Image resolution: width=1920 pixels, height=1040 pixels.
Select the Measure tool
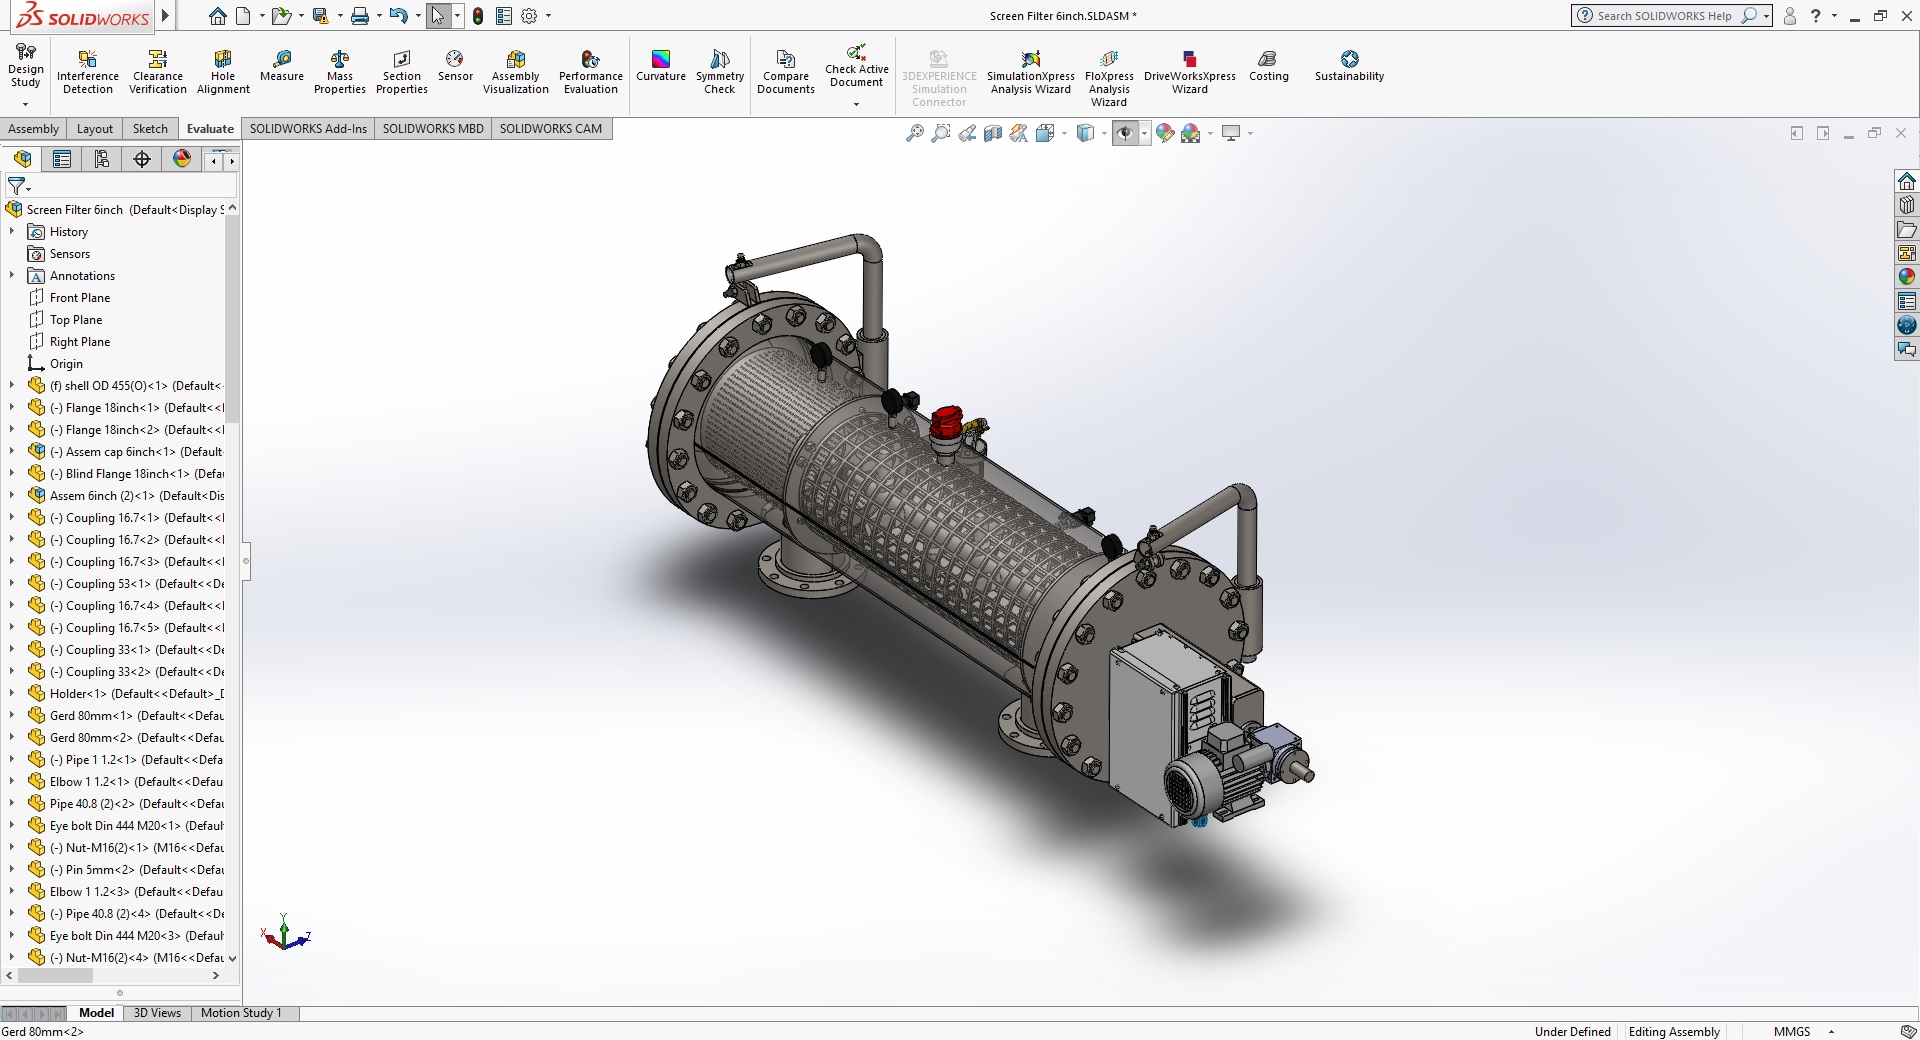pos(282,67)
